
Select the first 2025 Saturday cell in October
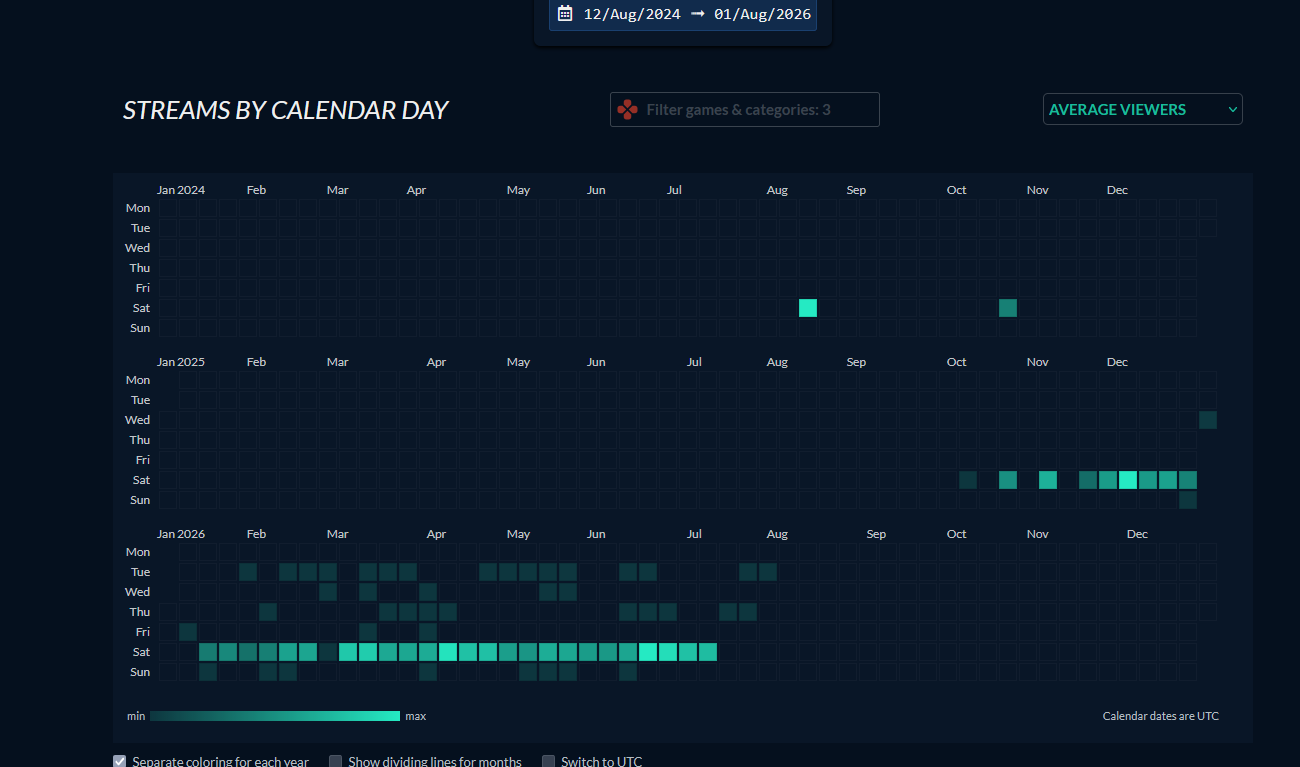[x=968, y=480]
